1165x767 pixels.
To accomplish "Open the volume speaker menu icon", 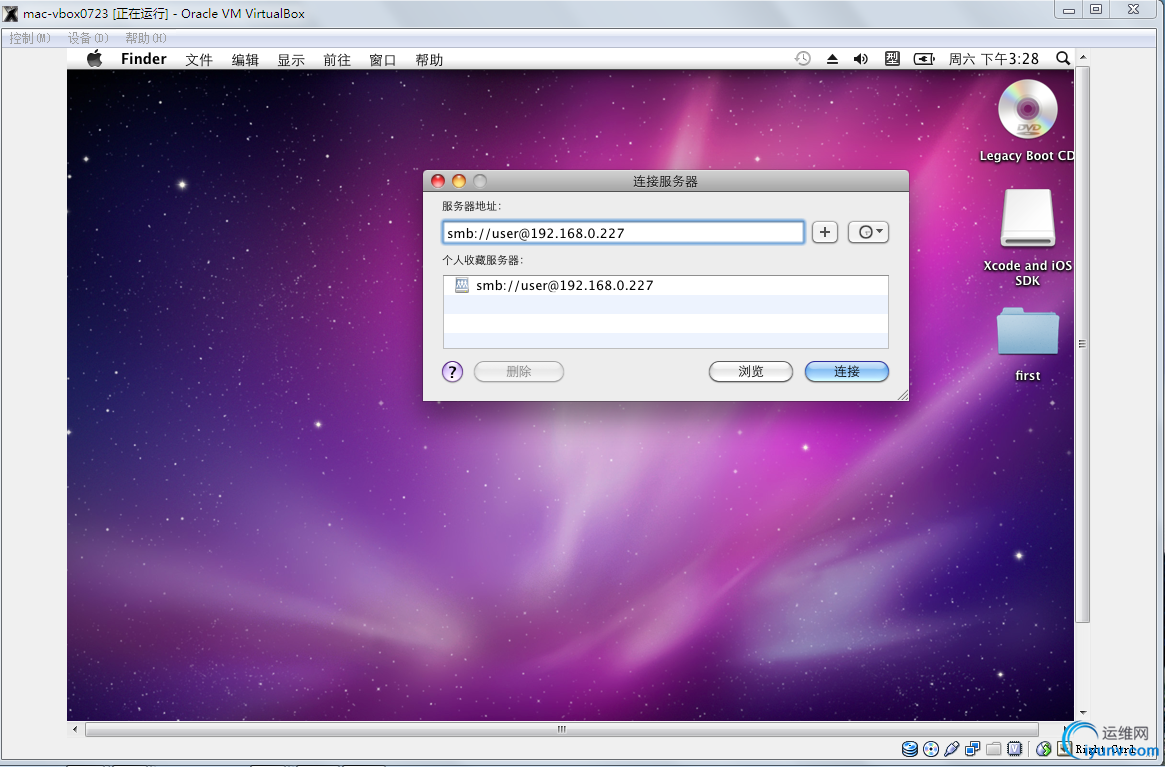I will 860,59.
